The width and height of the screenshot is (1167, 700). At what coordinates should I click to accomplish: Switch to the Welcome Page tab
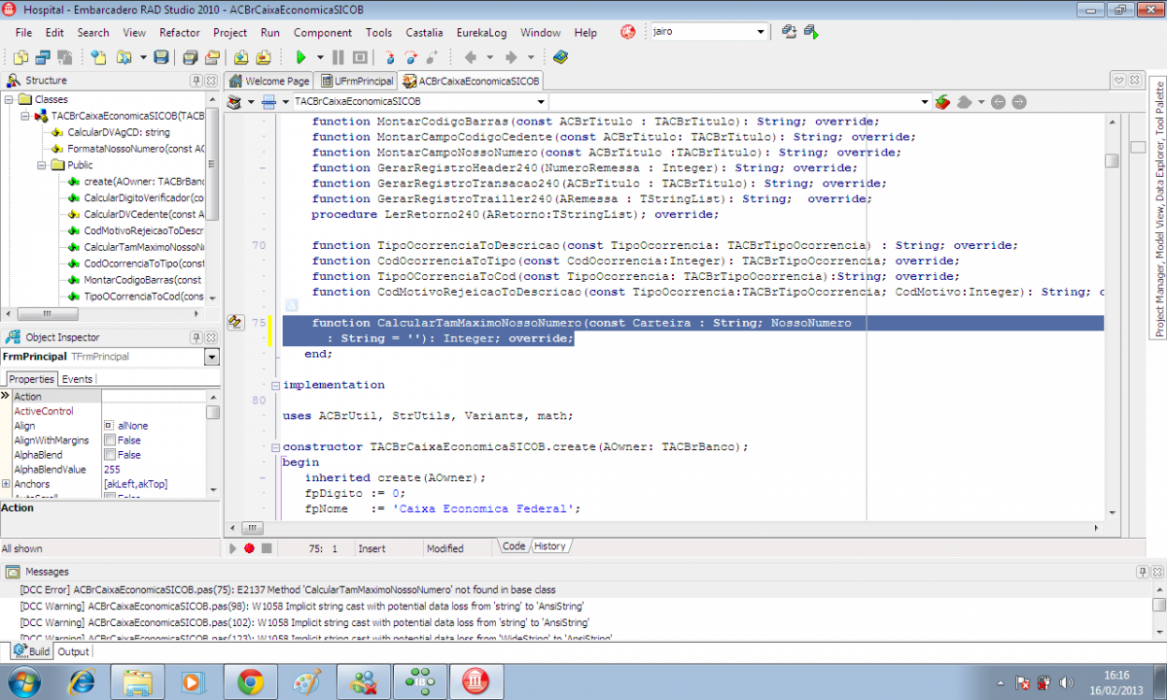(x=269, y=80)
